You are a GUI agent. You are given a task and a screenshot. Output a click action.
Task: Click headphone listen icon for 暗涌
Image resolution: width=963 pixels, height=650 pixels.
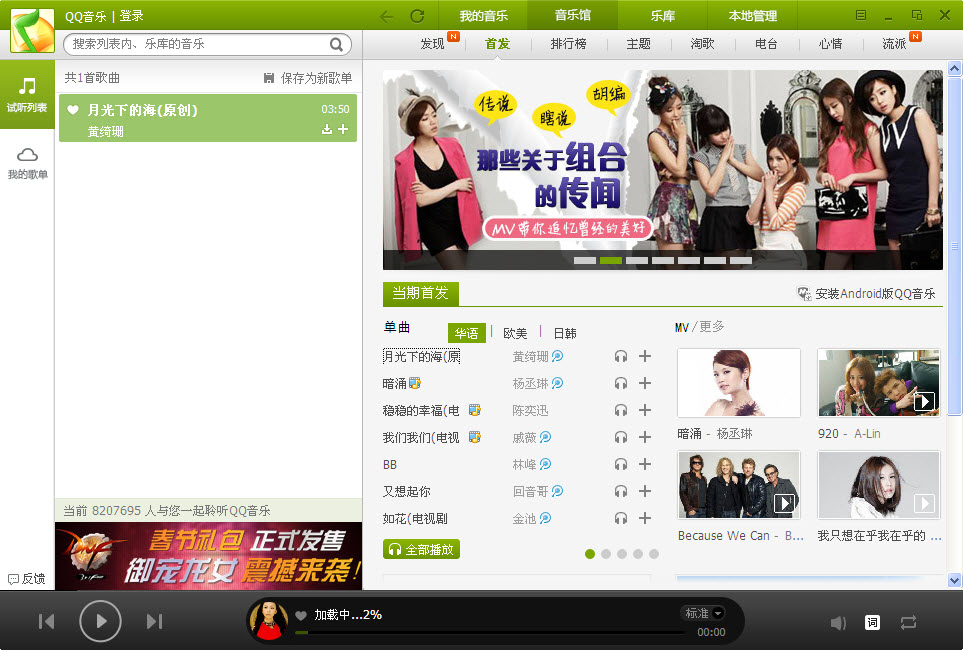tap(621, 383)
